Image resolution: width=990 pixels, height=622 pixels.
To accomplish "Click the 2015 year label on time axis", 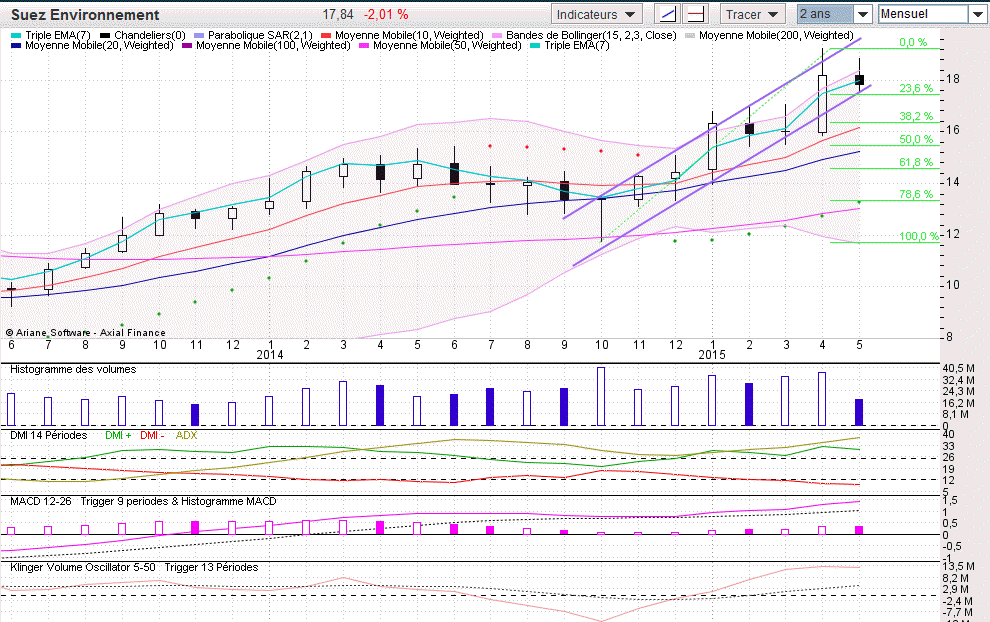I will coord(712,355).
